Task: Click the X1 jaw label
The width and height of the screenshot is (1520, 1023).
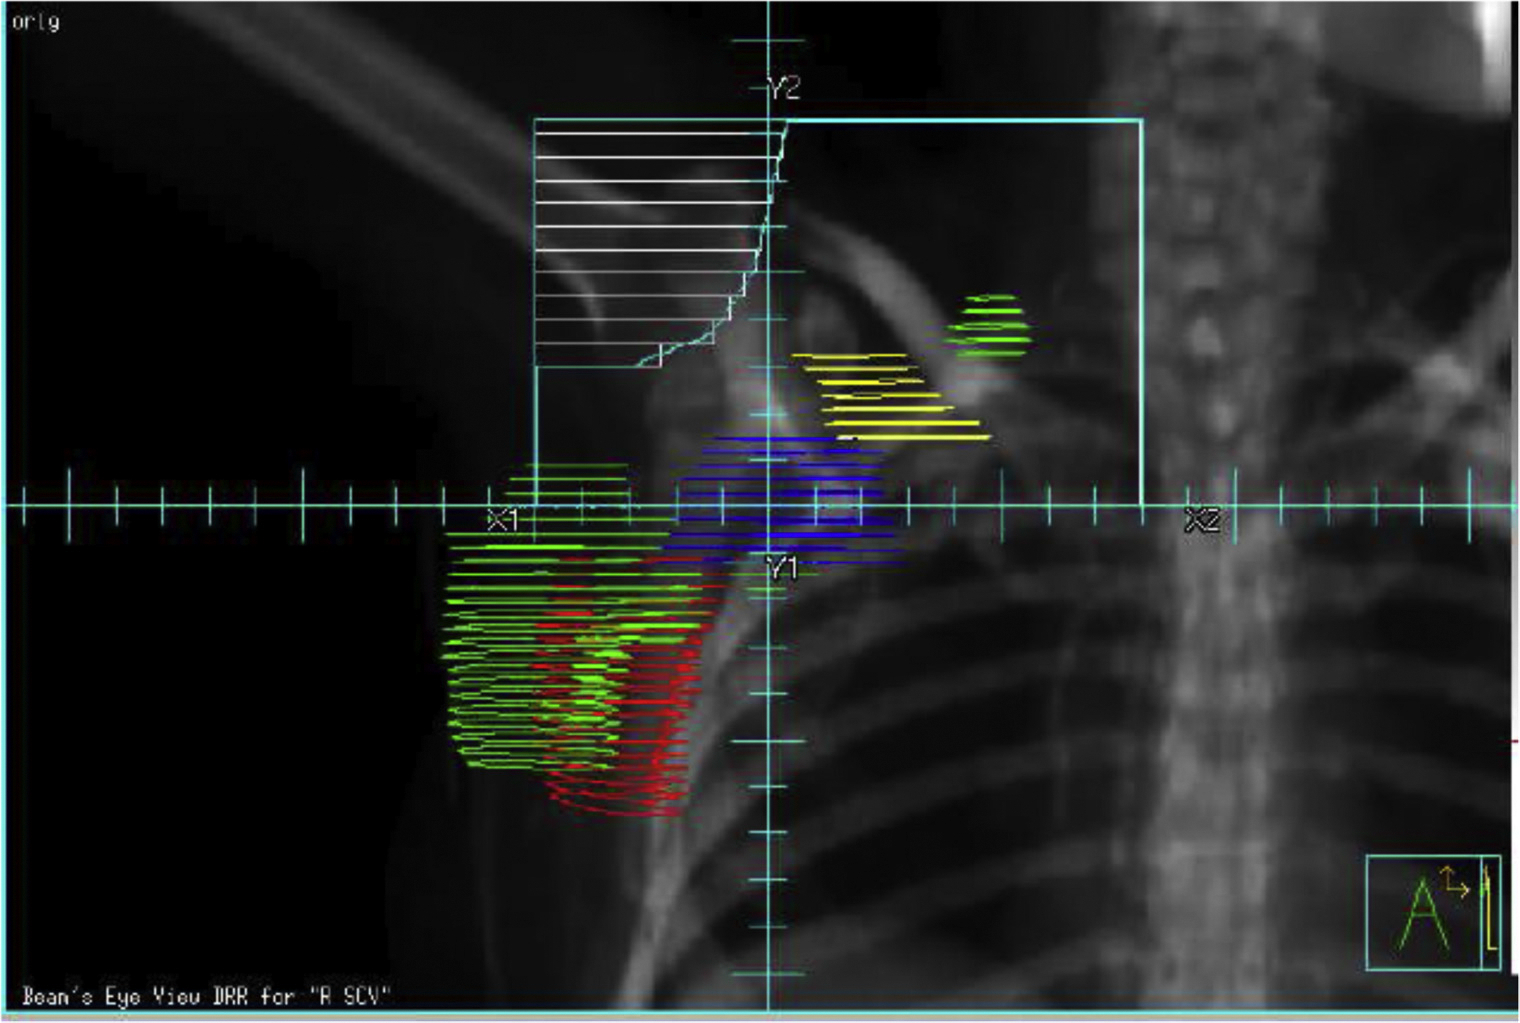Action: click(502, 520)
